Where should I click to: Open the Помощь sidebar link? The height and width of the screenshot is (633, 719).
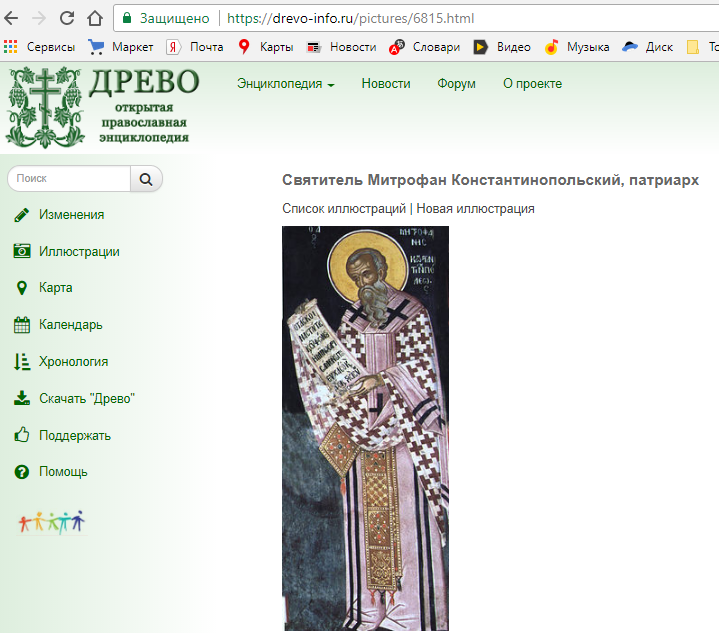point(63,472)
